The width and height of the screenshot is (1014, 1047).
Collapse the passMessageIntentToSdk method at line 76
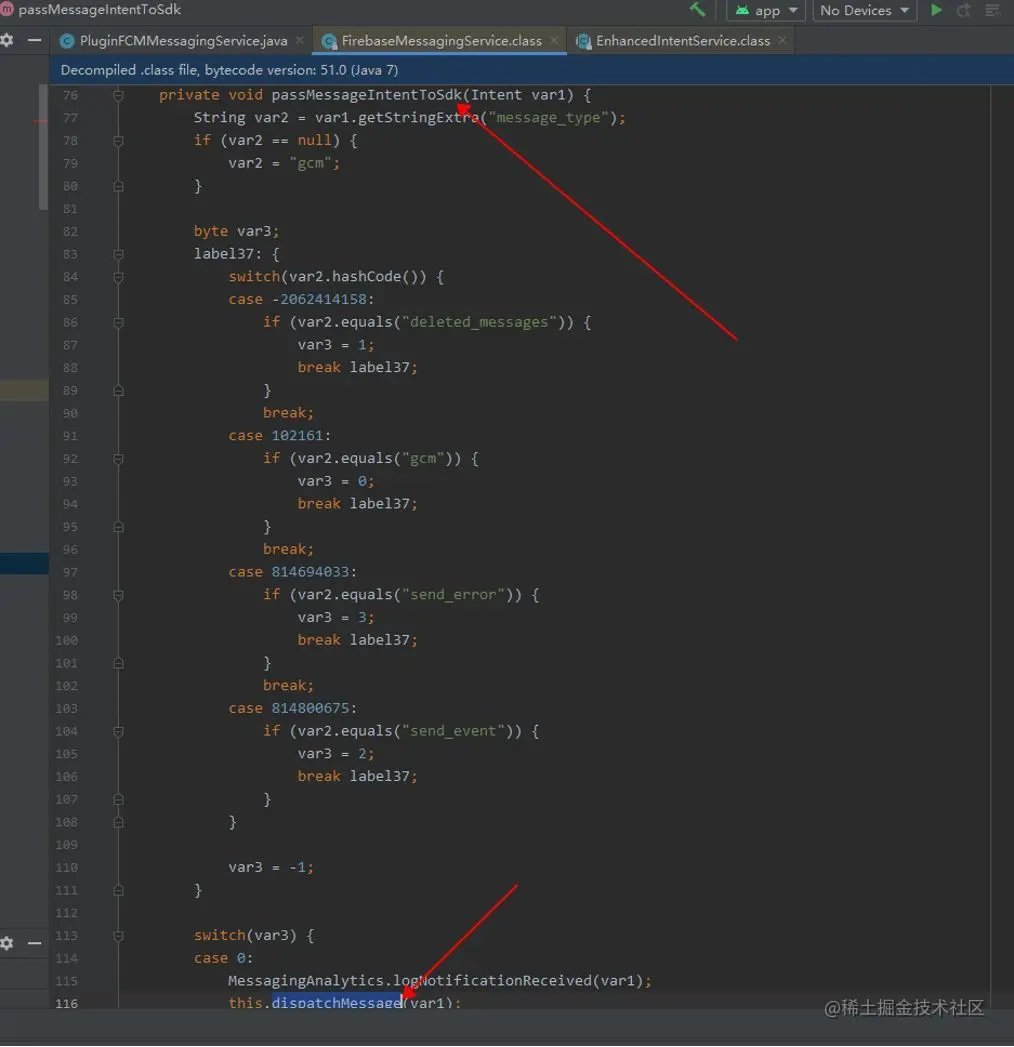coord(118,95)
